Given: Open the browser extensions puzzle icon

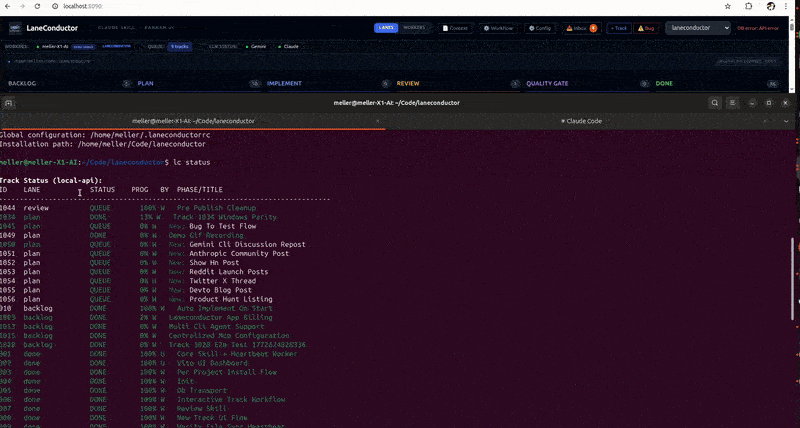Looking at the screenshot, I should click(x=749, y=8).
